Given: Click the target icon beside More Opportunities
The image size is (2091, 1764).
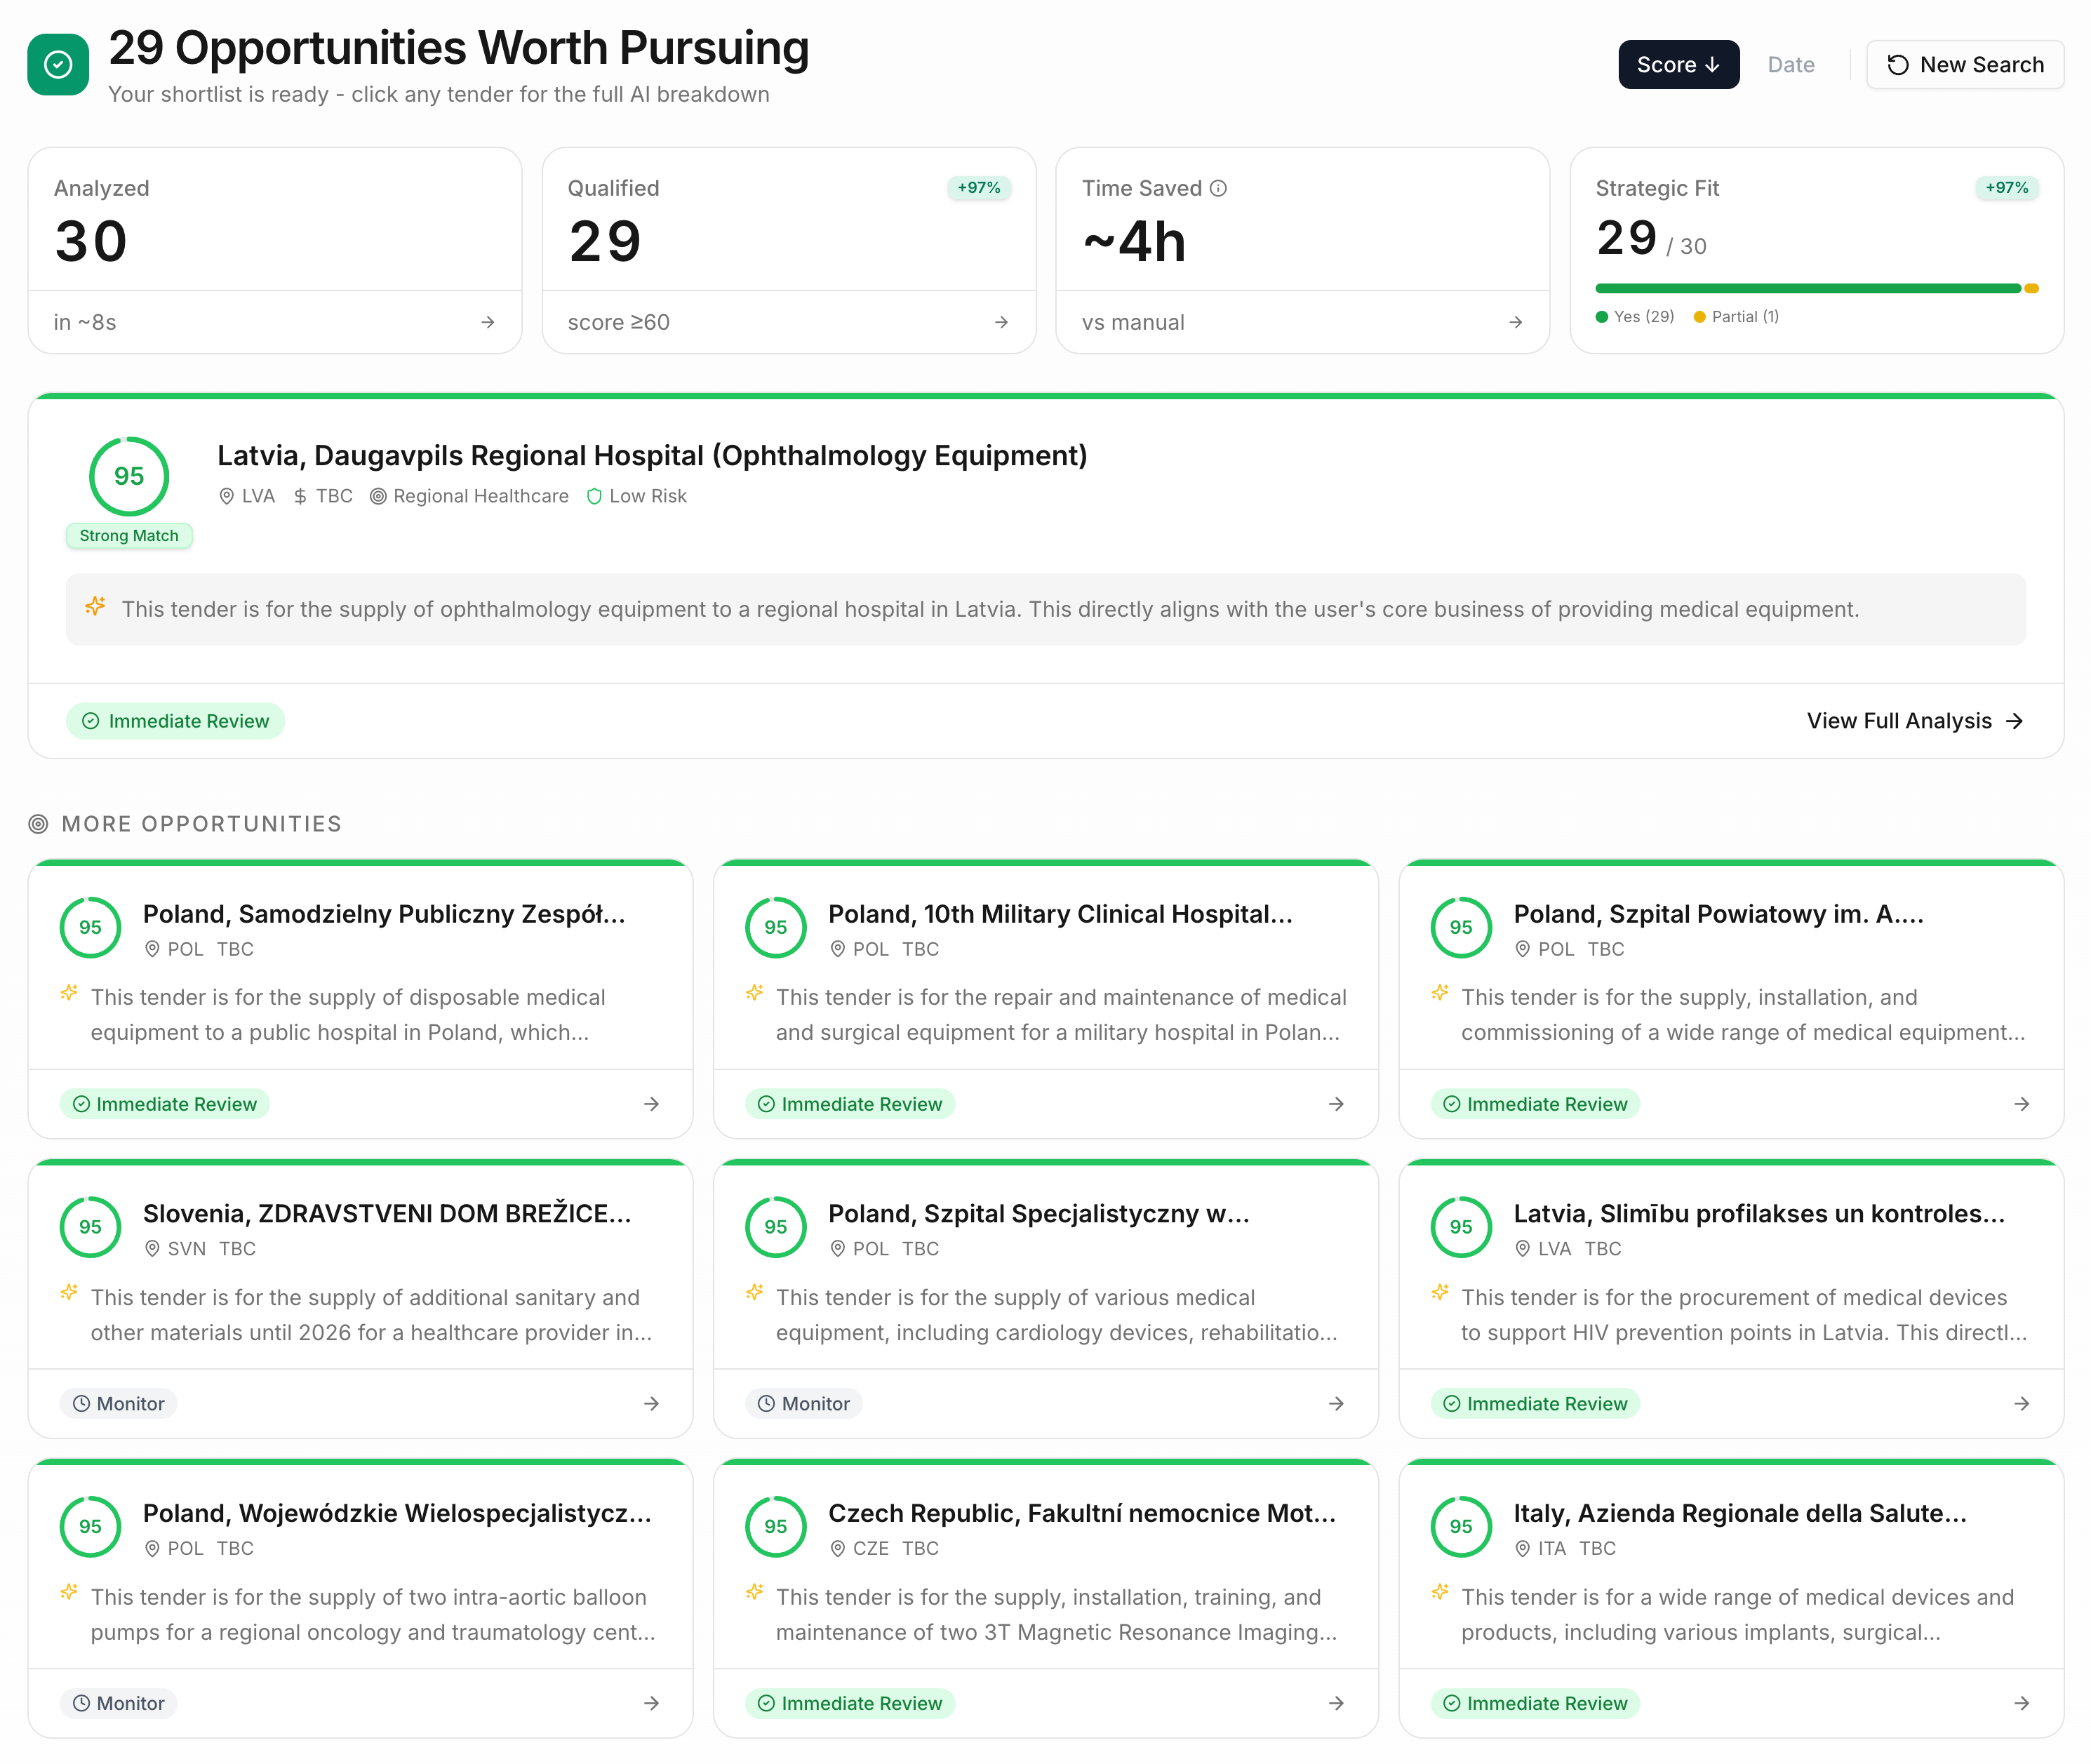Looking at the screenshot, I should (x=38, y=824).
